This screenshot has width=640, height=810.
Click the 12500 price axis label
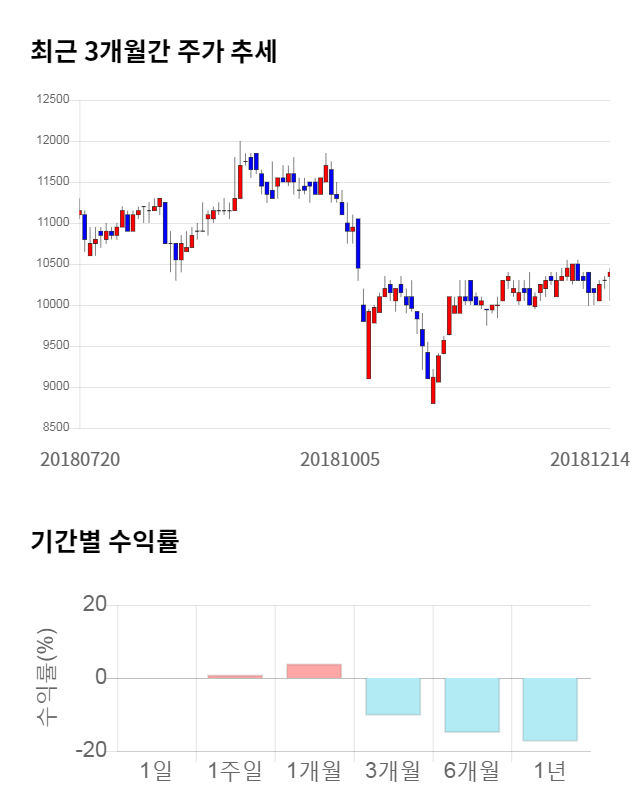52,100
